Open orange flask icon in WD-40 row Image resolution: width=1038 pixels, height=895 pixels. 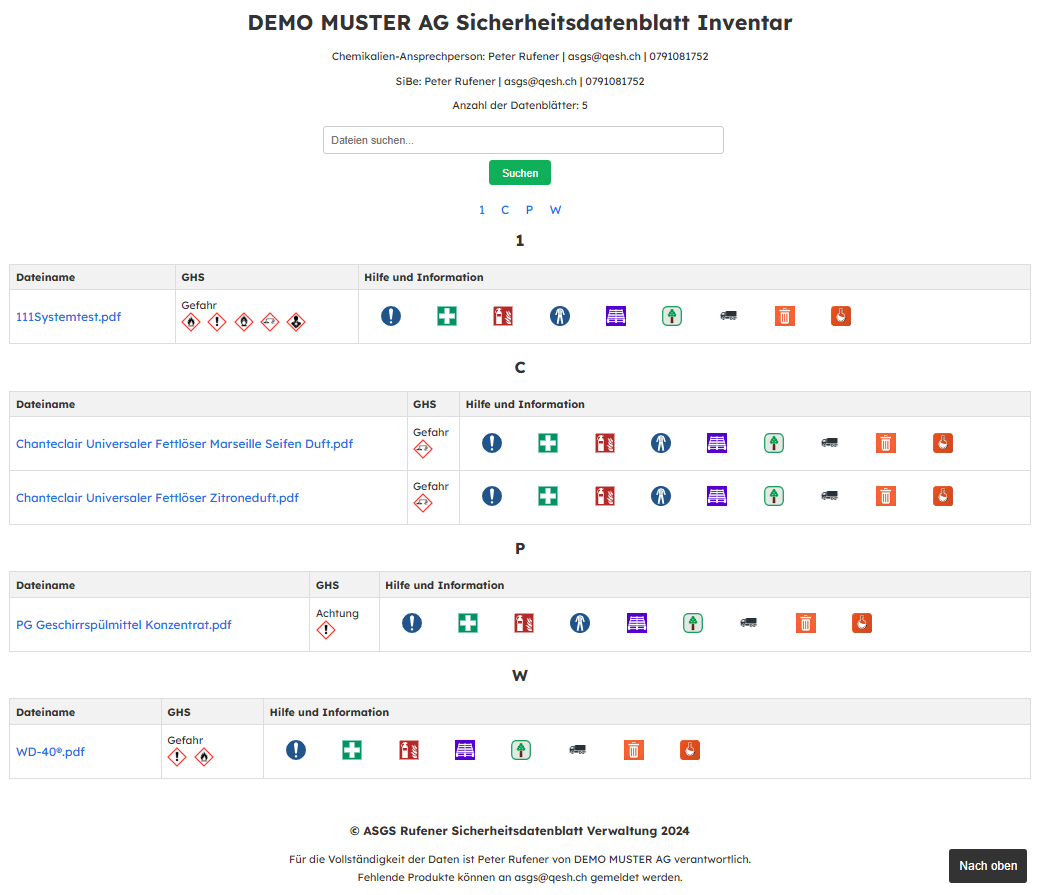(x=690, y=750)
